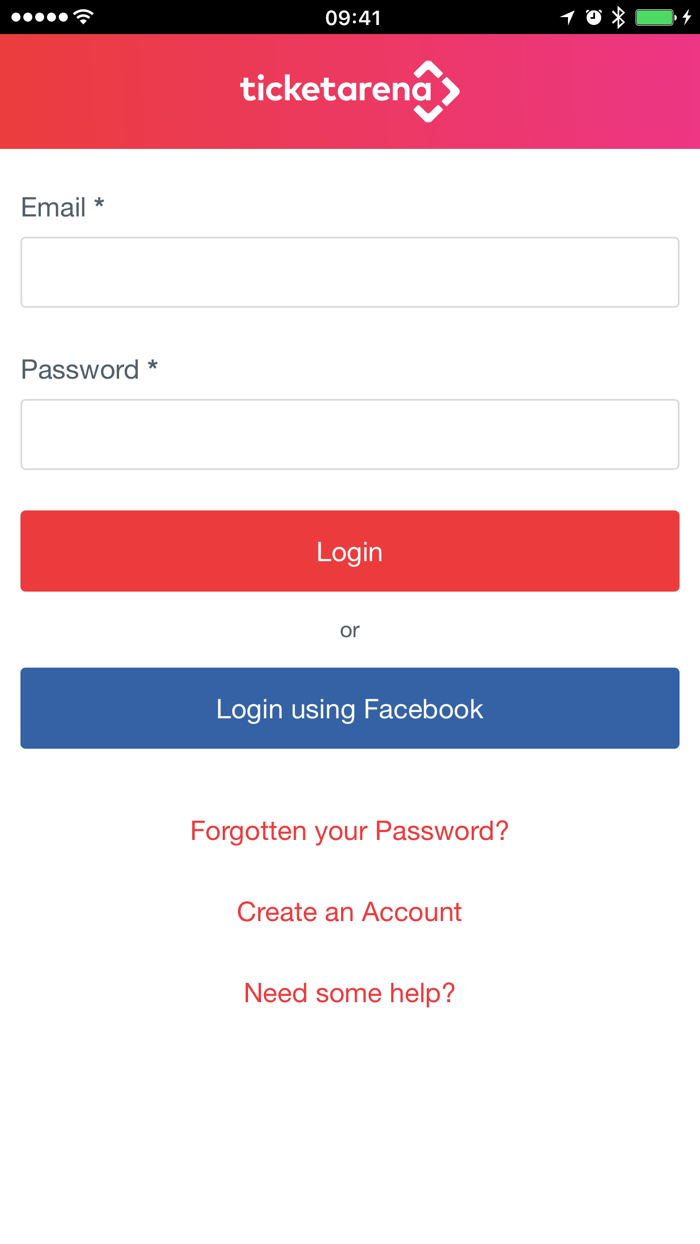This screenshot has height=1244, width=700.
Task: Open the Need some help link
Action: coord(350,993)
